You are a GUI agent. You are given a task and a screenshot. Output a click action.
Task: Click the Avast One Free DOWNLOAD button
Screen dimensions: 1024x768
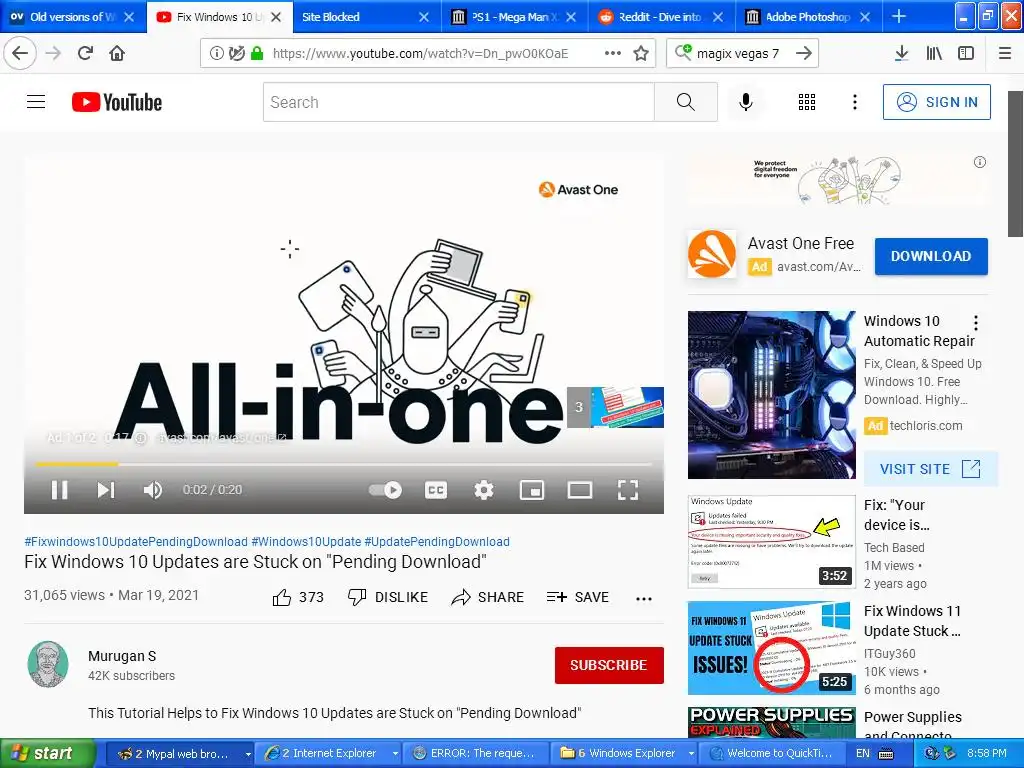(931, 256)
